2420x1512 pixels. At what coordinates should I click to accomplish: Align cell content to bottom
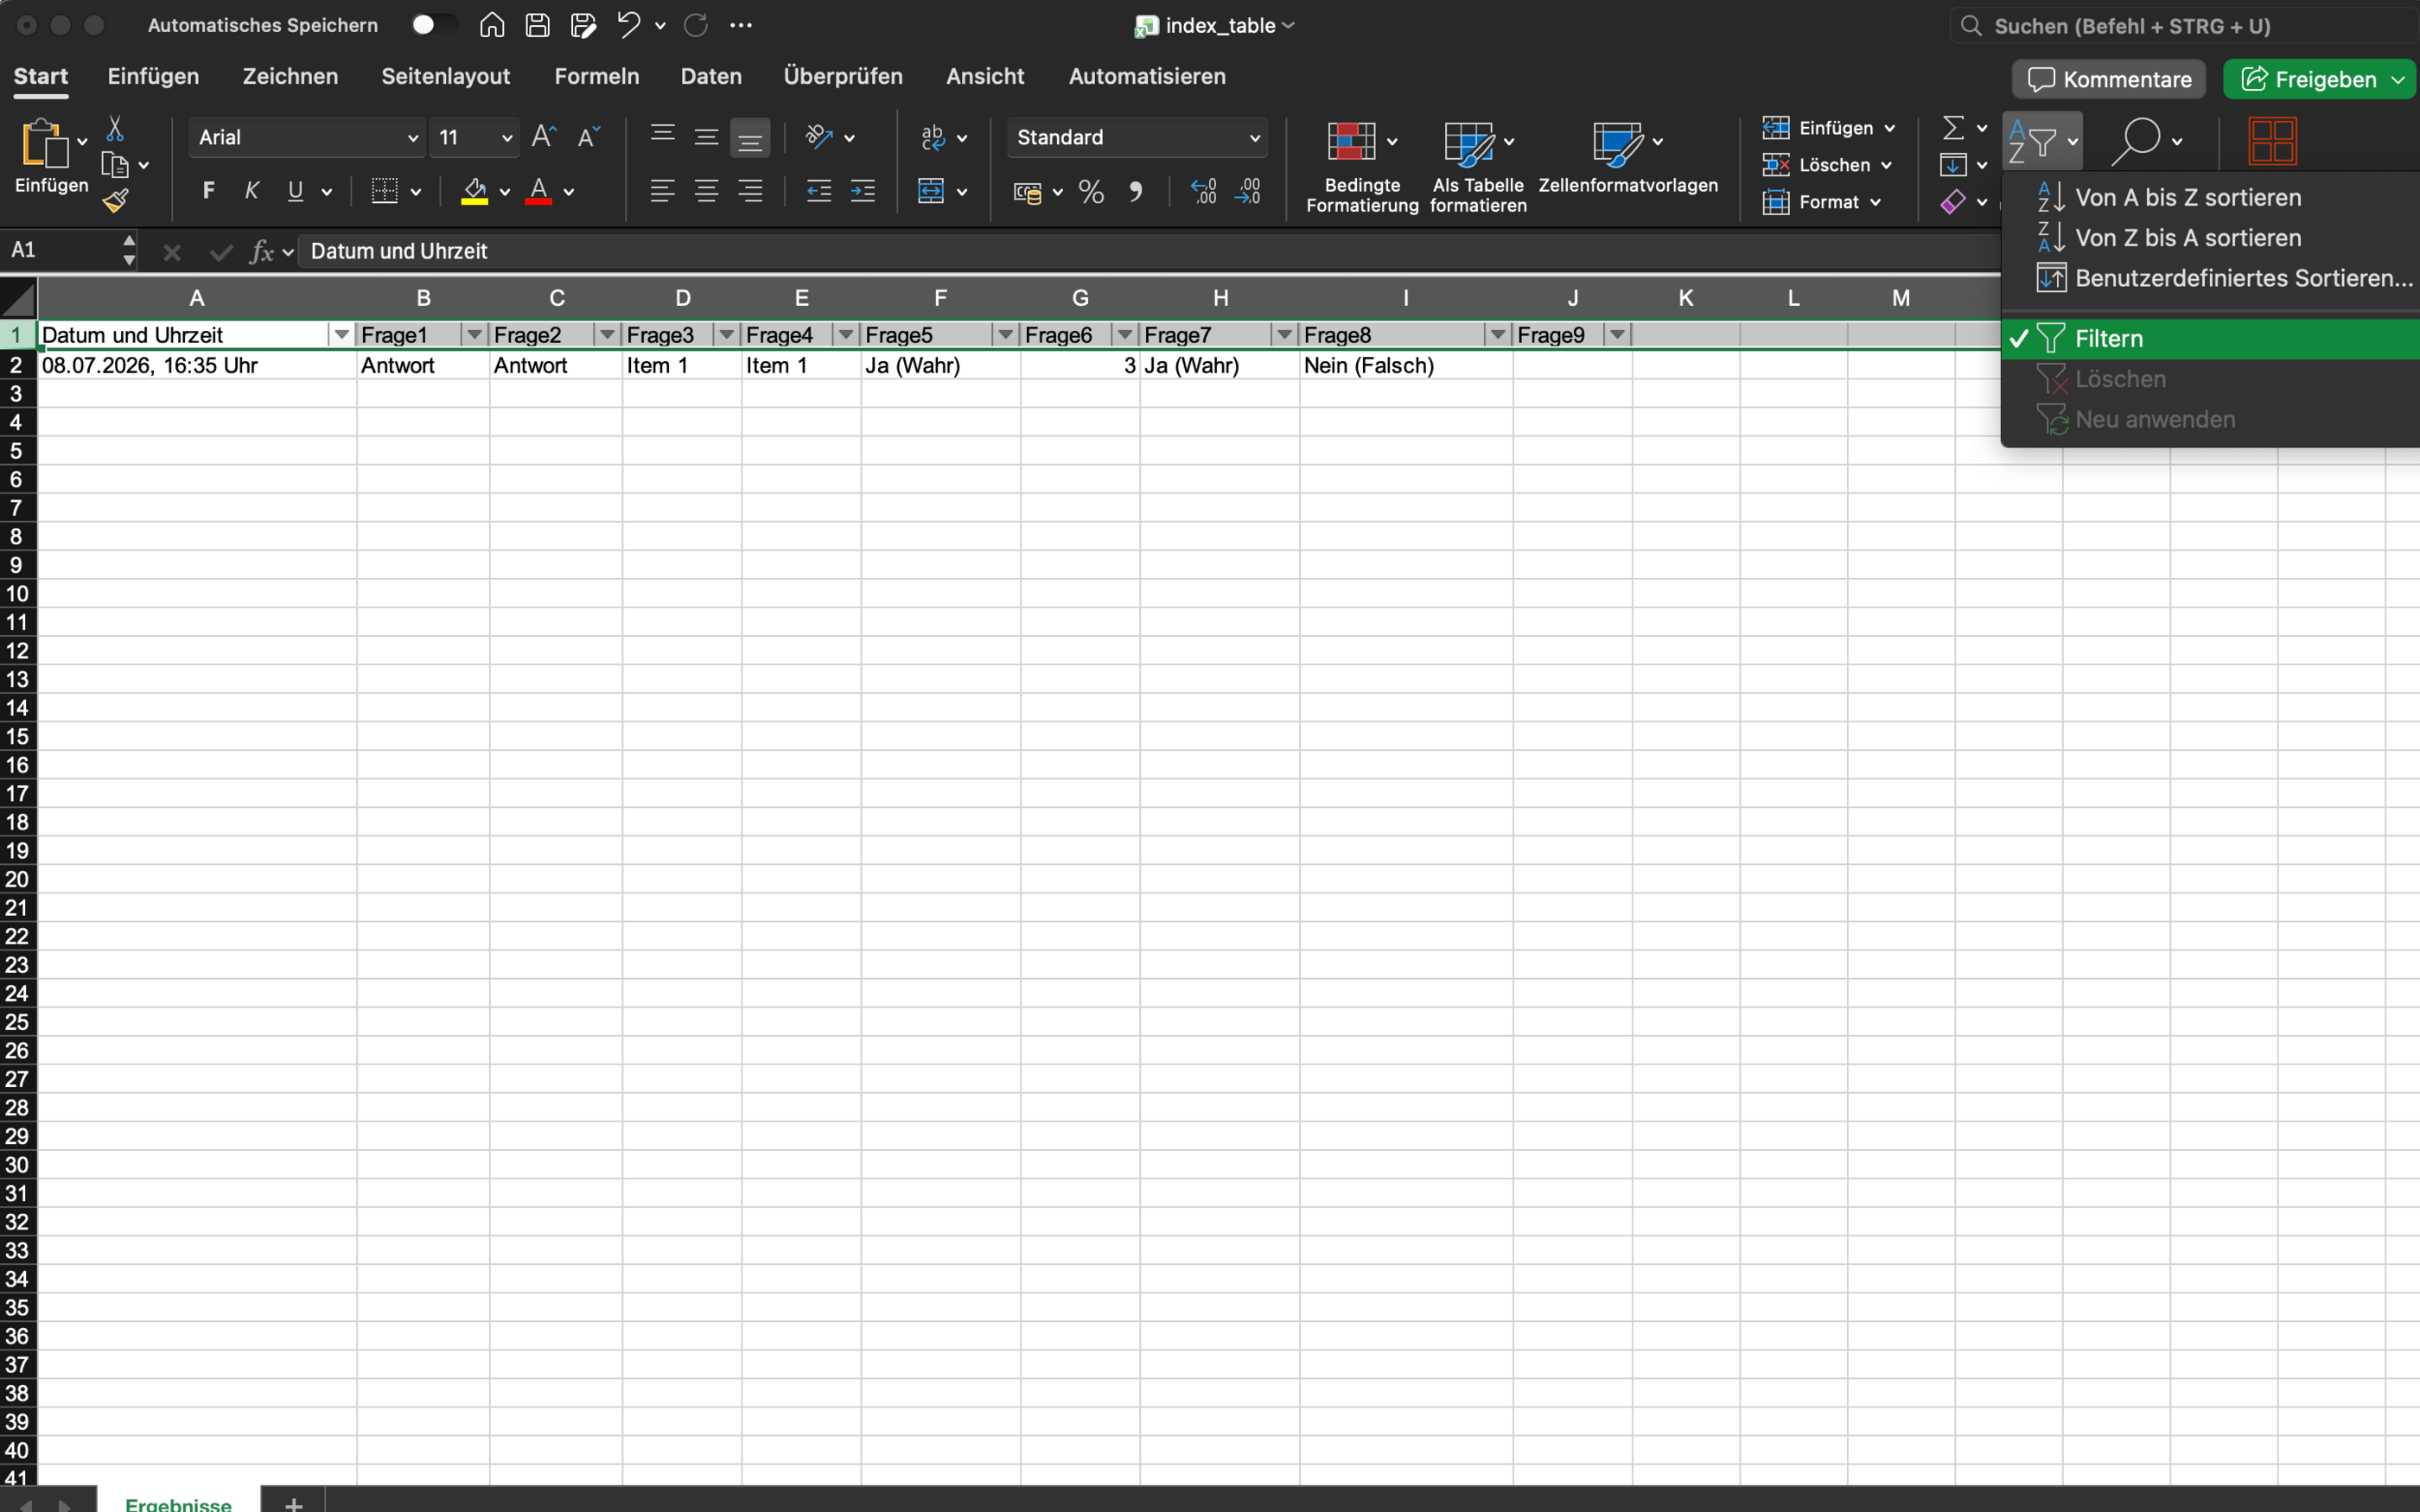click(750, 138)
